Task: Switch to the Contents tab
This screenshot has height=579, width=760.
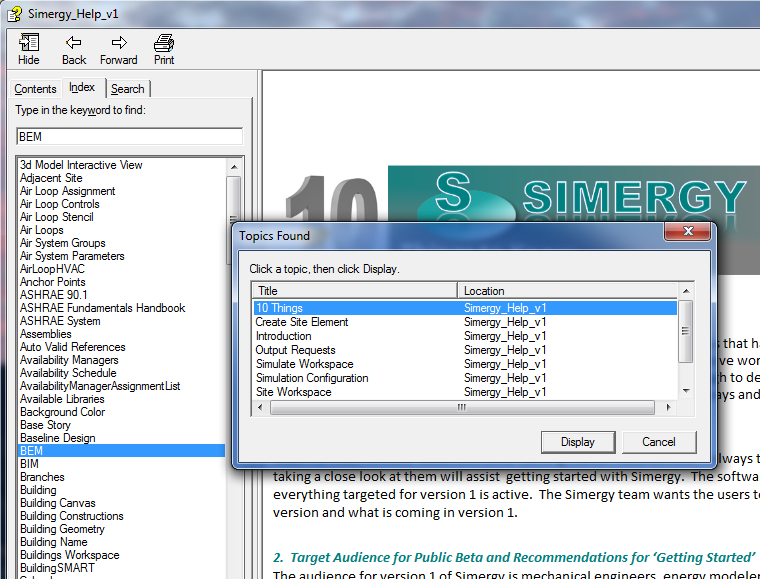Action: click(x=35, y=89)
